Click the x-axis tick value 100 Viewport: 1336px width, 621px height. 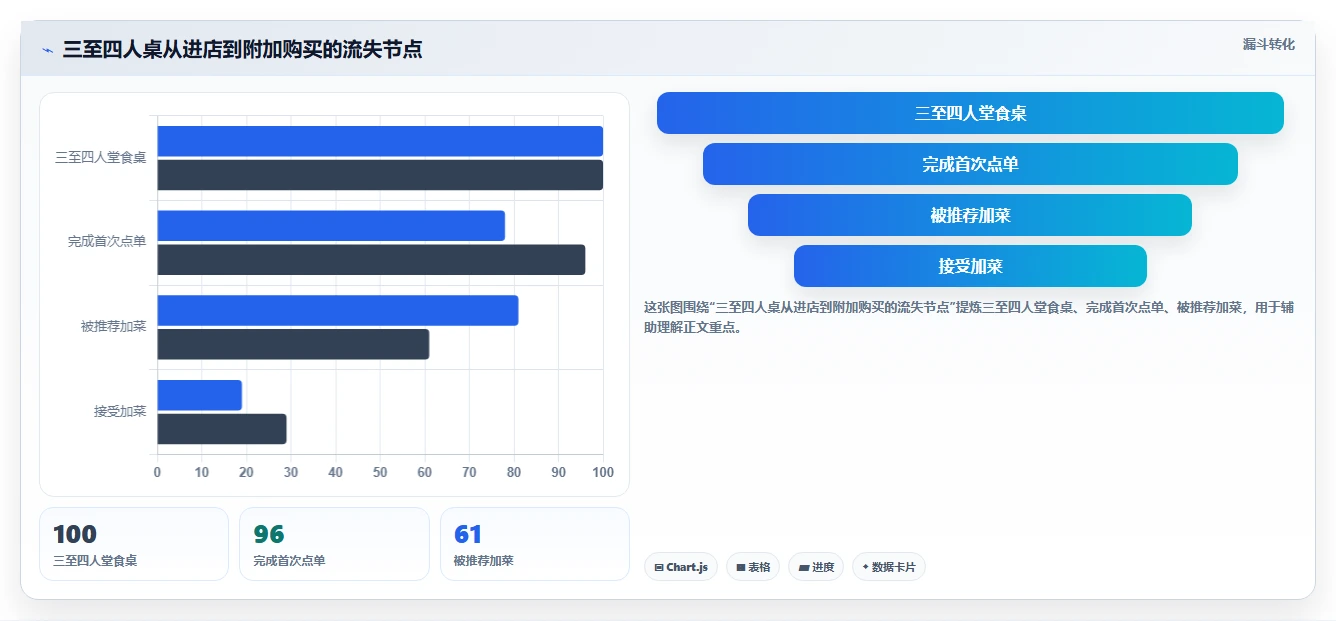point(603,472)
